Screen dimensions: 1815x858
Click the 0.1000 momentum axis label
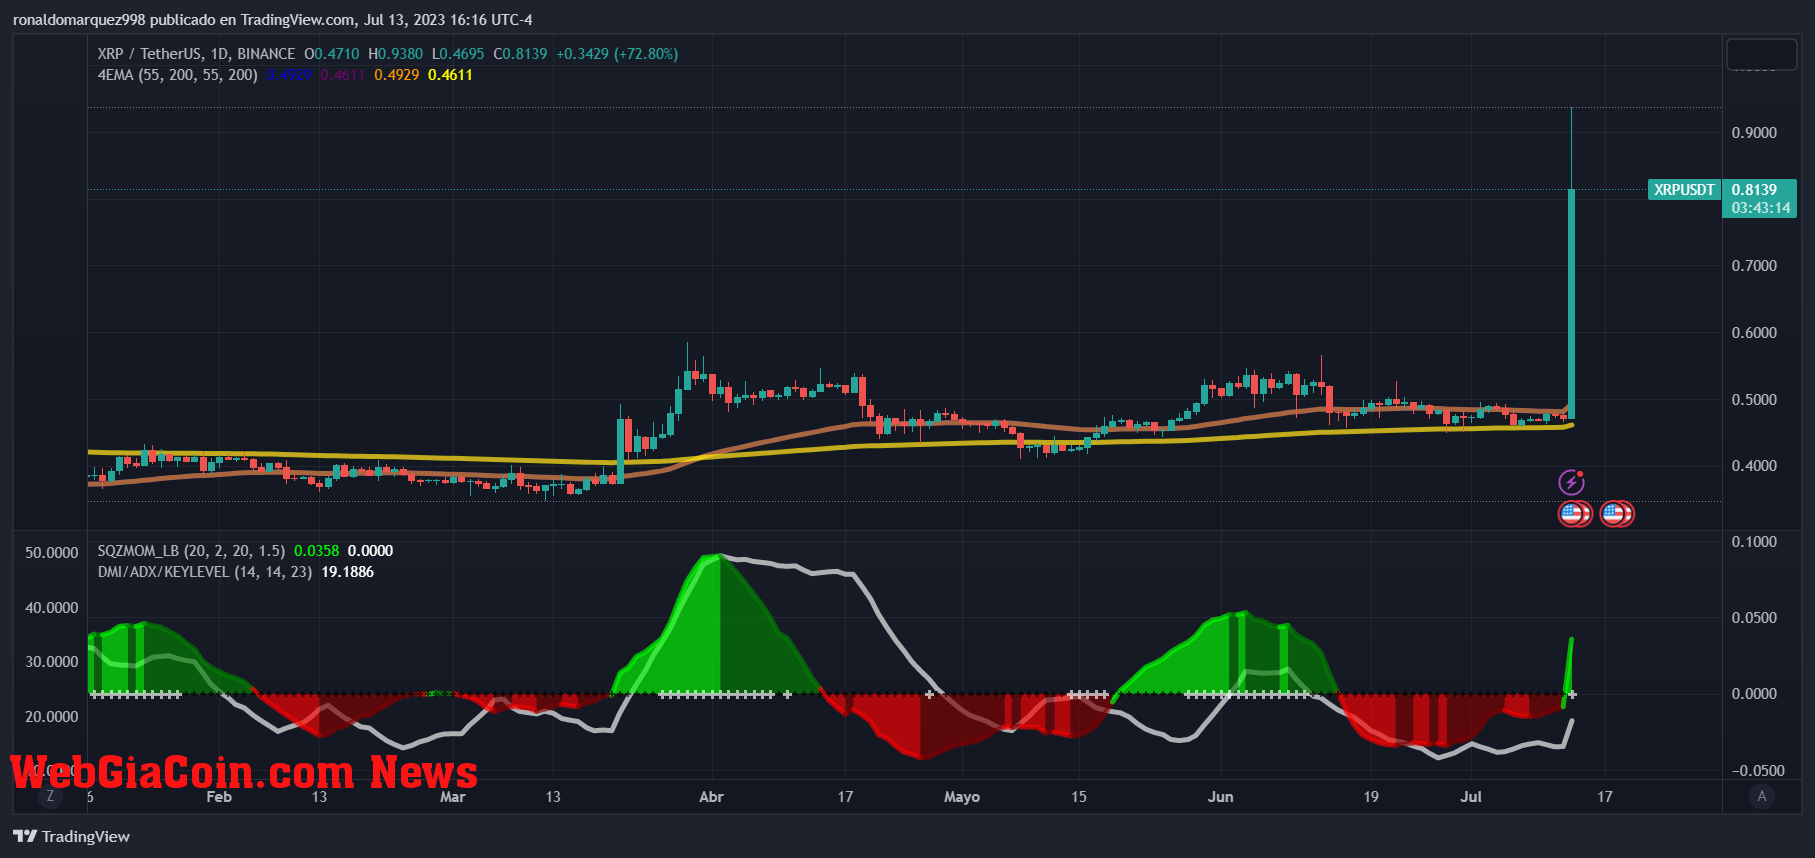pyautogui.click(x=1754, y=542)
